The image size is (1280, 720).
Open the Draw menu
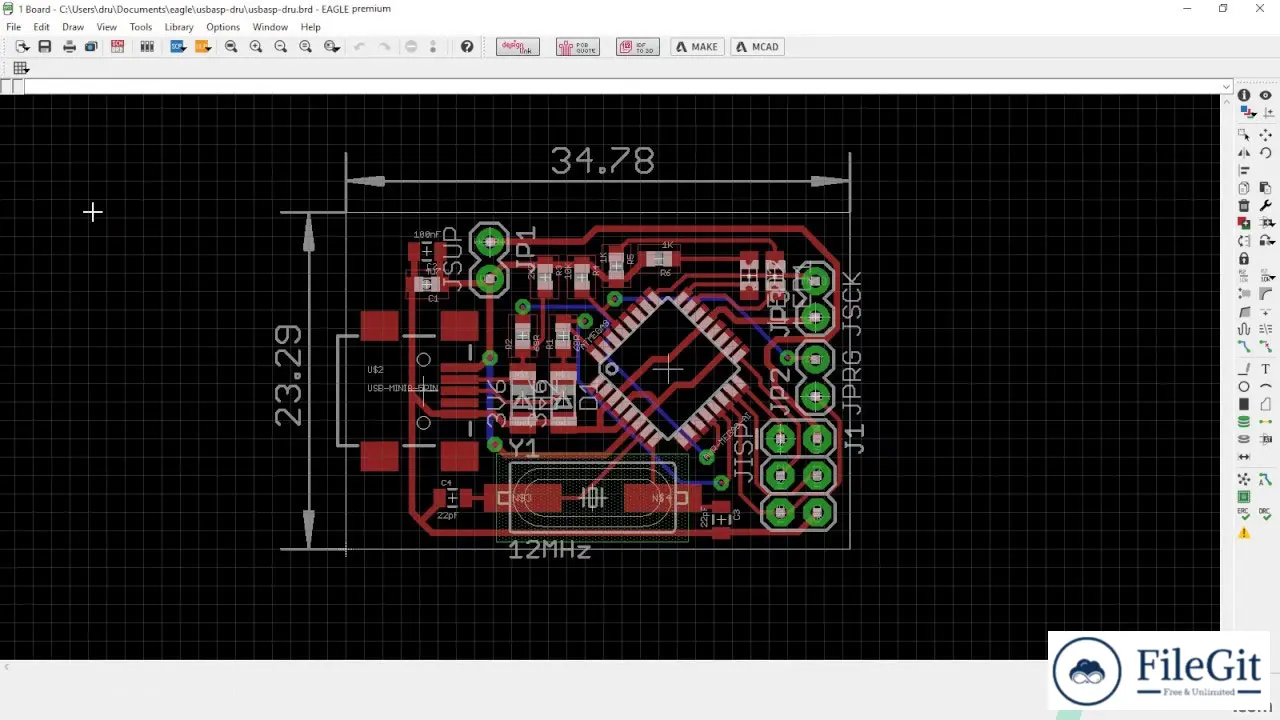pos(73,27)
